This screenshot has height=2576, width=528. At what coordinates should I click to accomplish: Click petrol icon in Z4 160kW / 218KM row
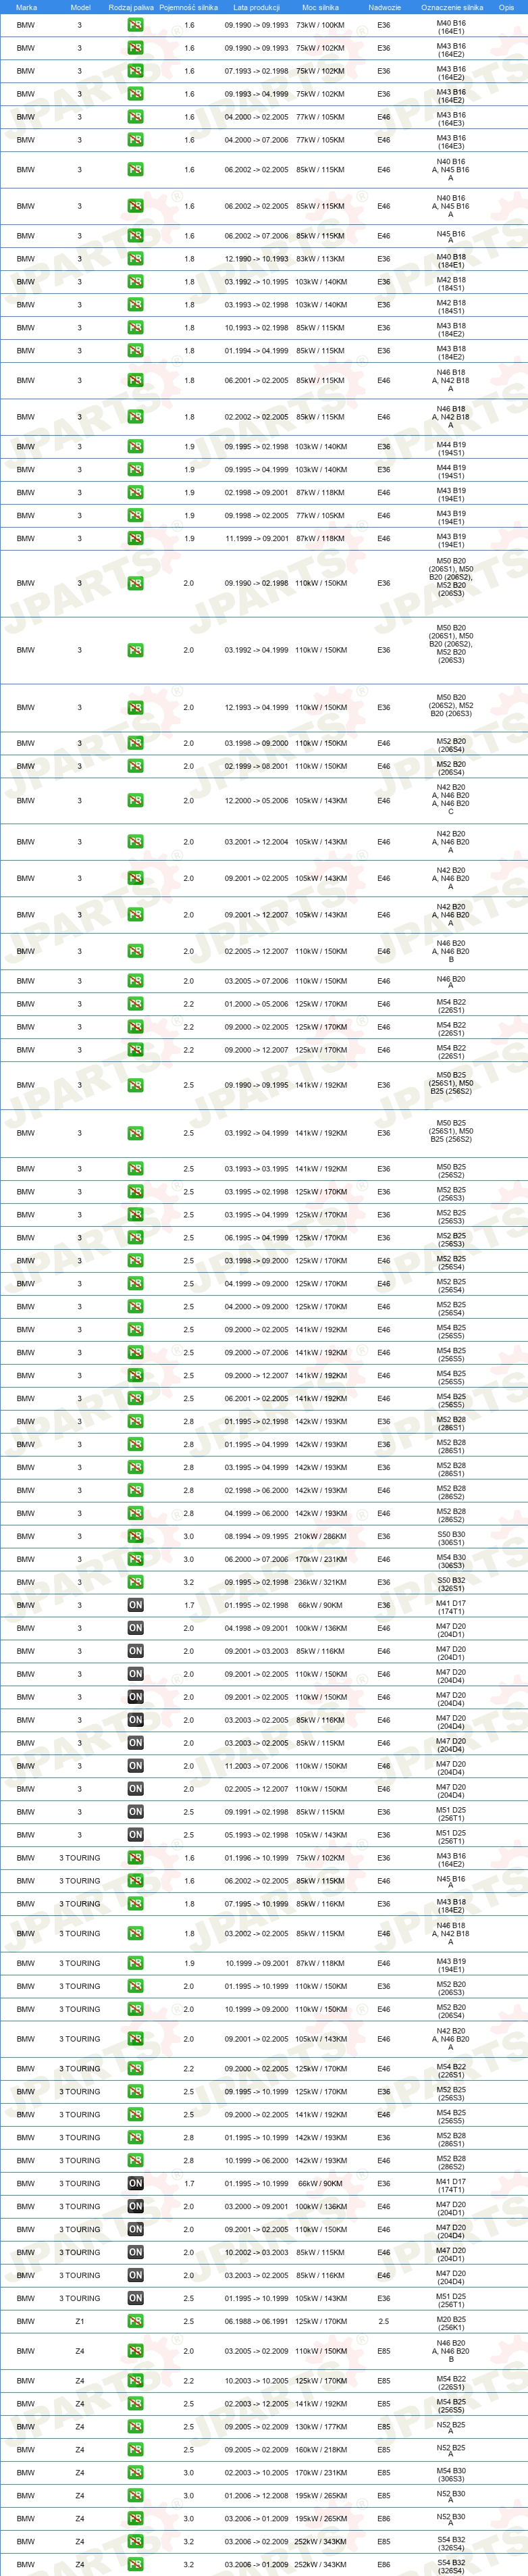click(135, 2450)
